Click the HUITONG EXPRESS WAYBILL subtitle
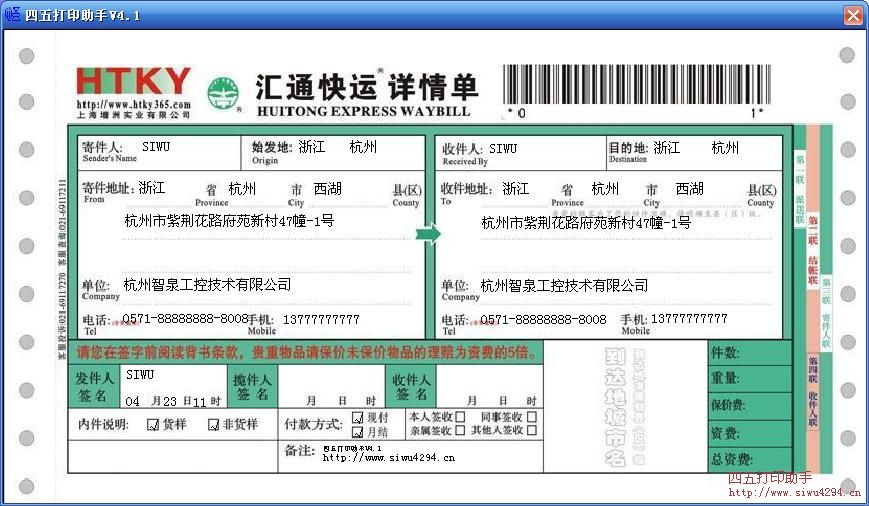The width and height of the screenshot is (869, 506). tap(364, 111)
